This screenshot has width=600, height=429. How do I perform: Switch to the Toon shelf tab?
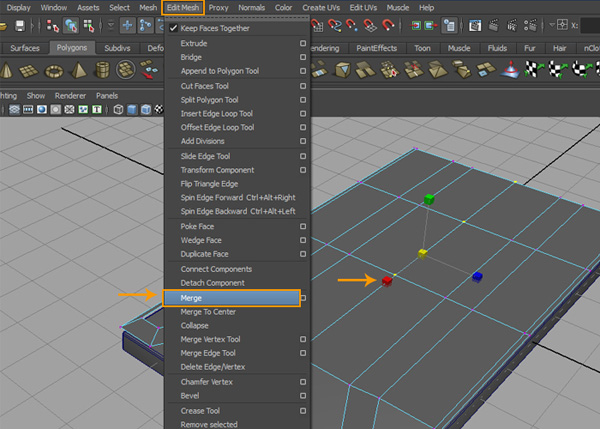click(422, 48)
